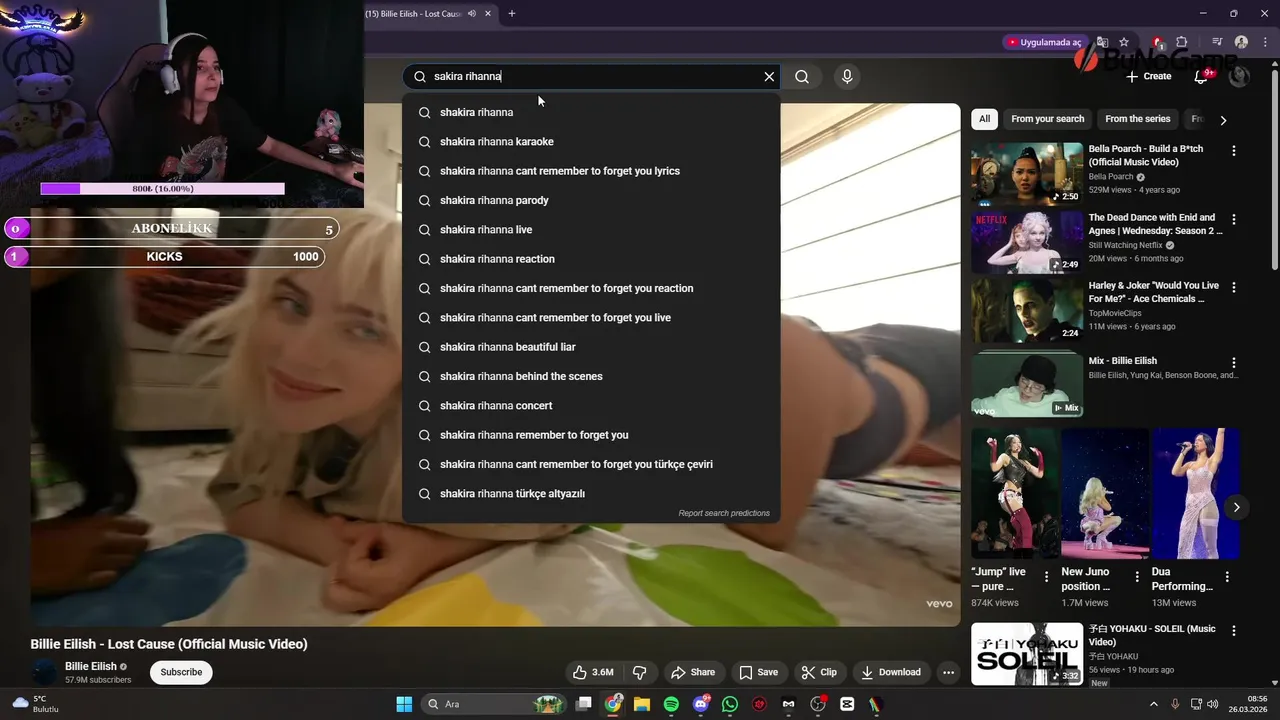Save the video to a playlist
Image resolution: width=1280 pixels, height=720 pixels.
coord(758,672)
